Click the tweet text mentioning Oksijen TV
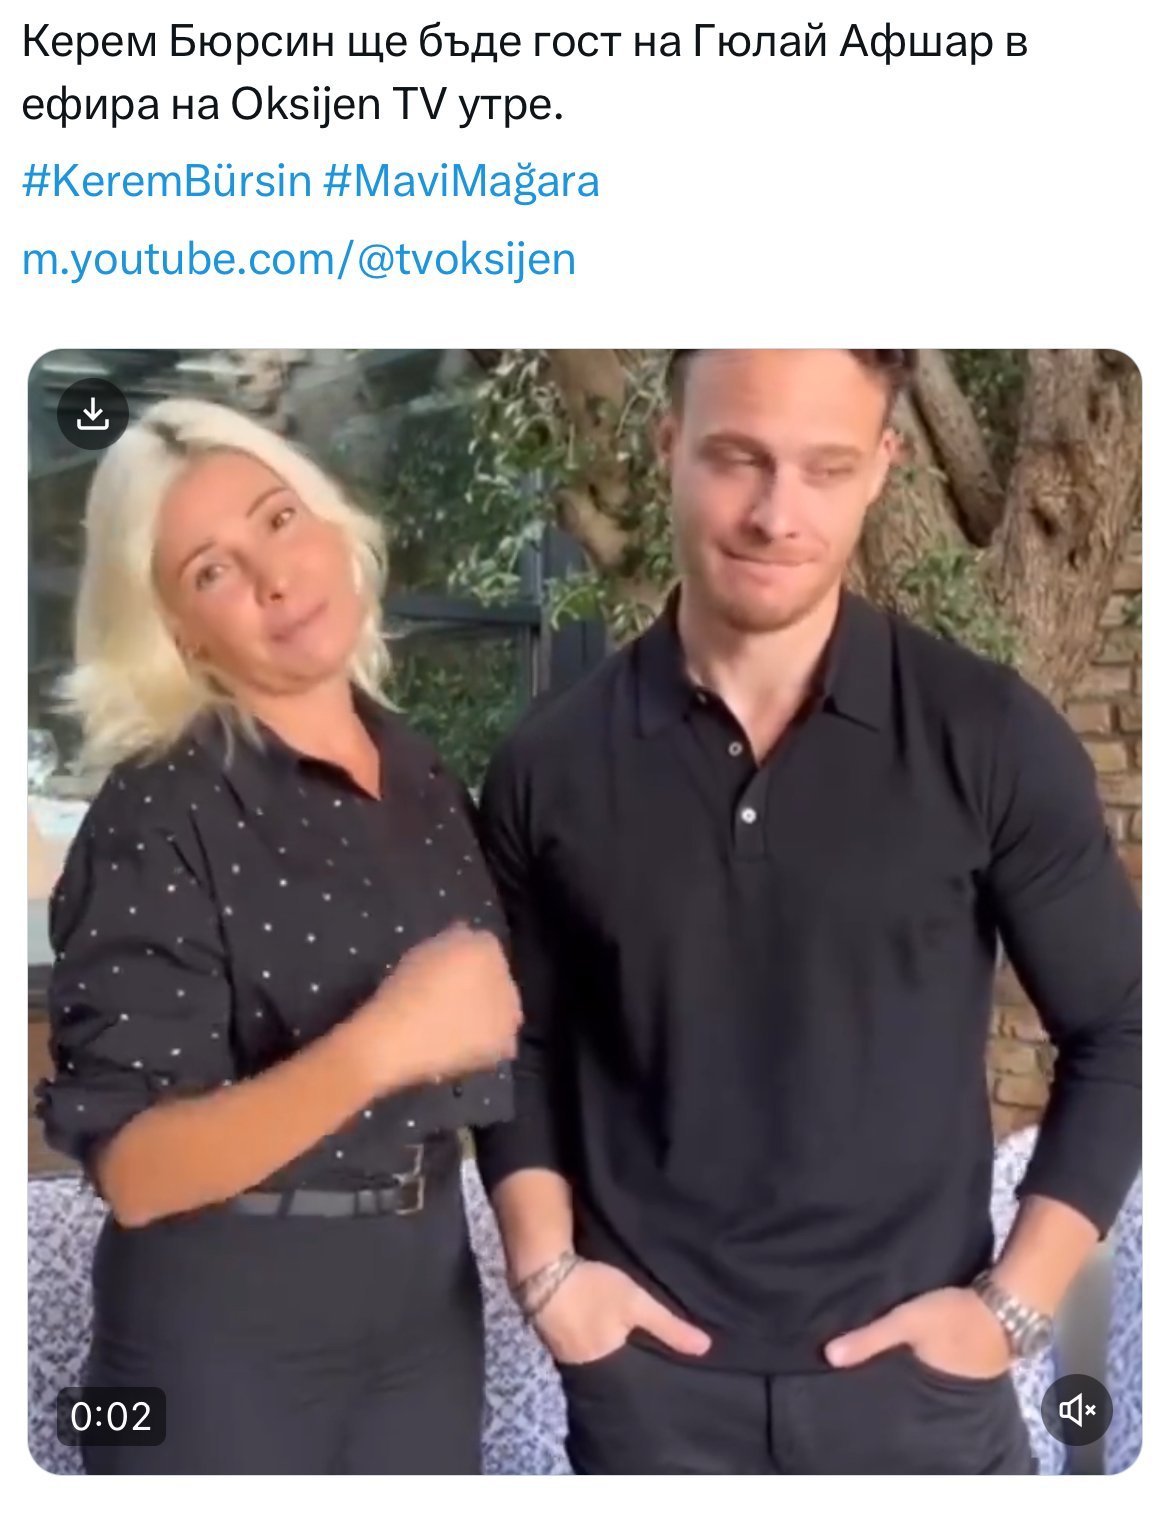The image size is (1170, 1520). [x=292, y=103]
